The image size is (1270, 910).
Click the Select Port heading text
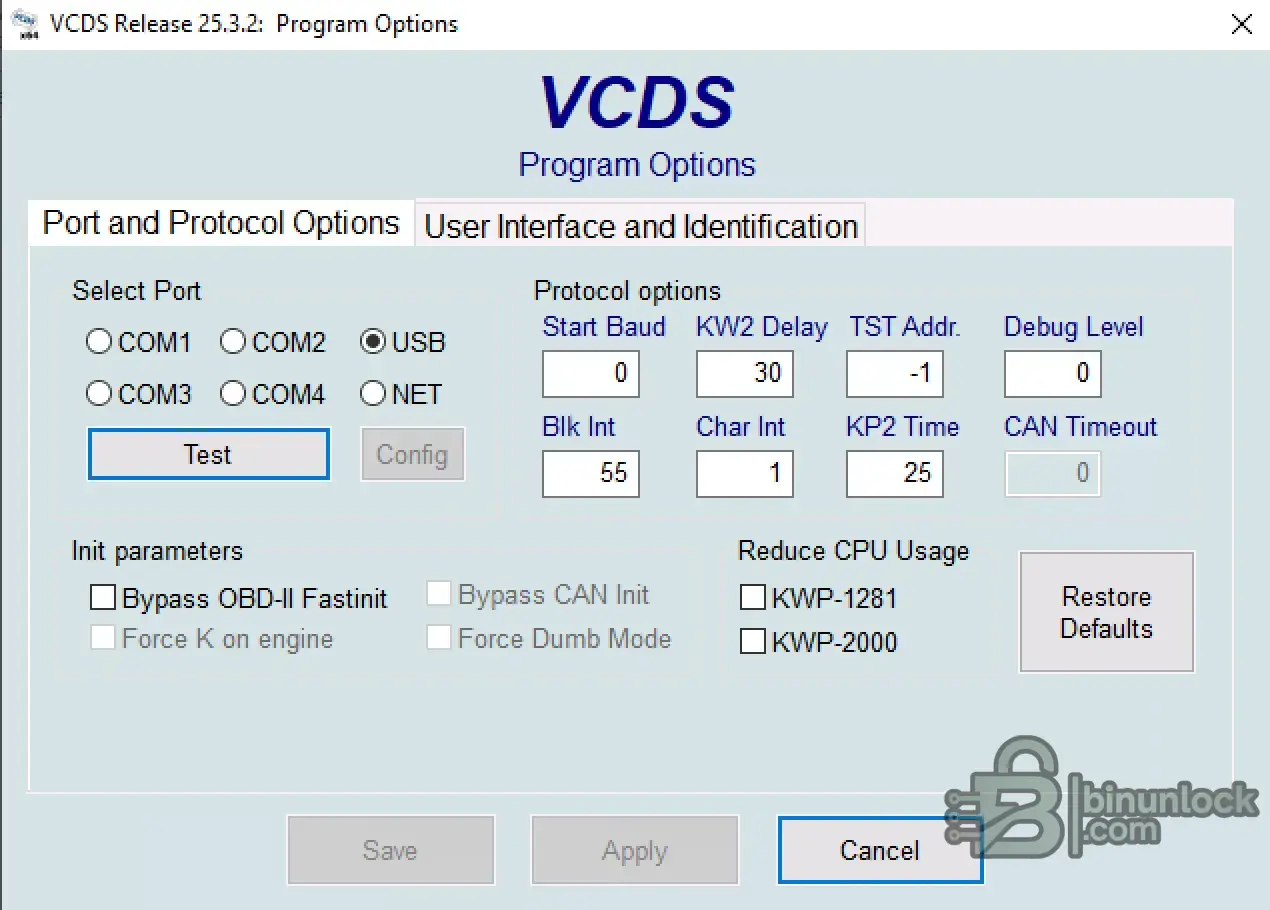pos(137,291)
